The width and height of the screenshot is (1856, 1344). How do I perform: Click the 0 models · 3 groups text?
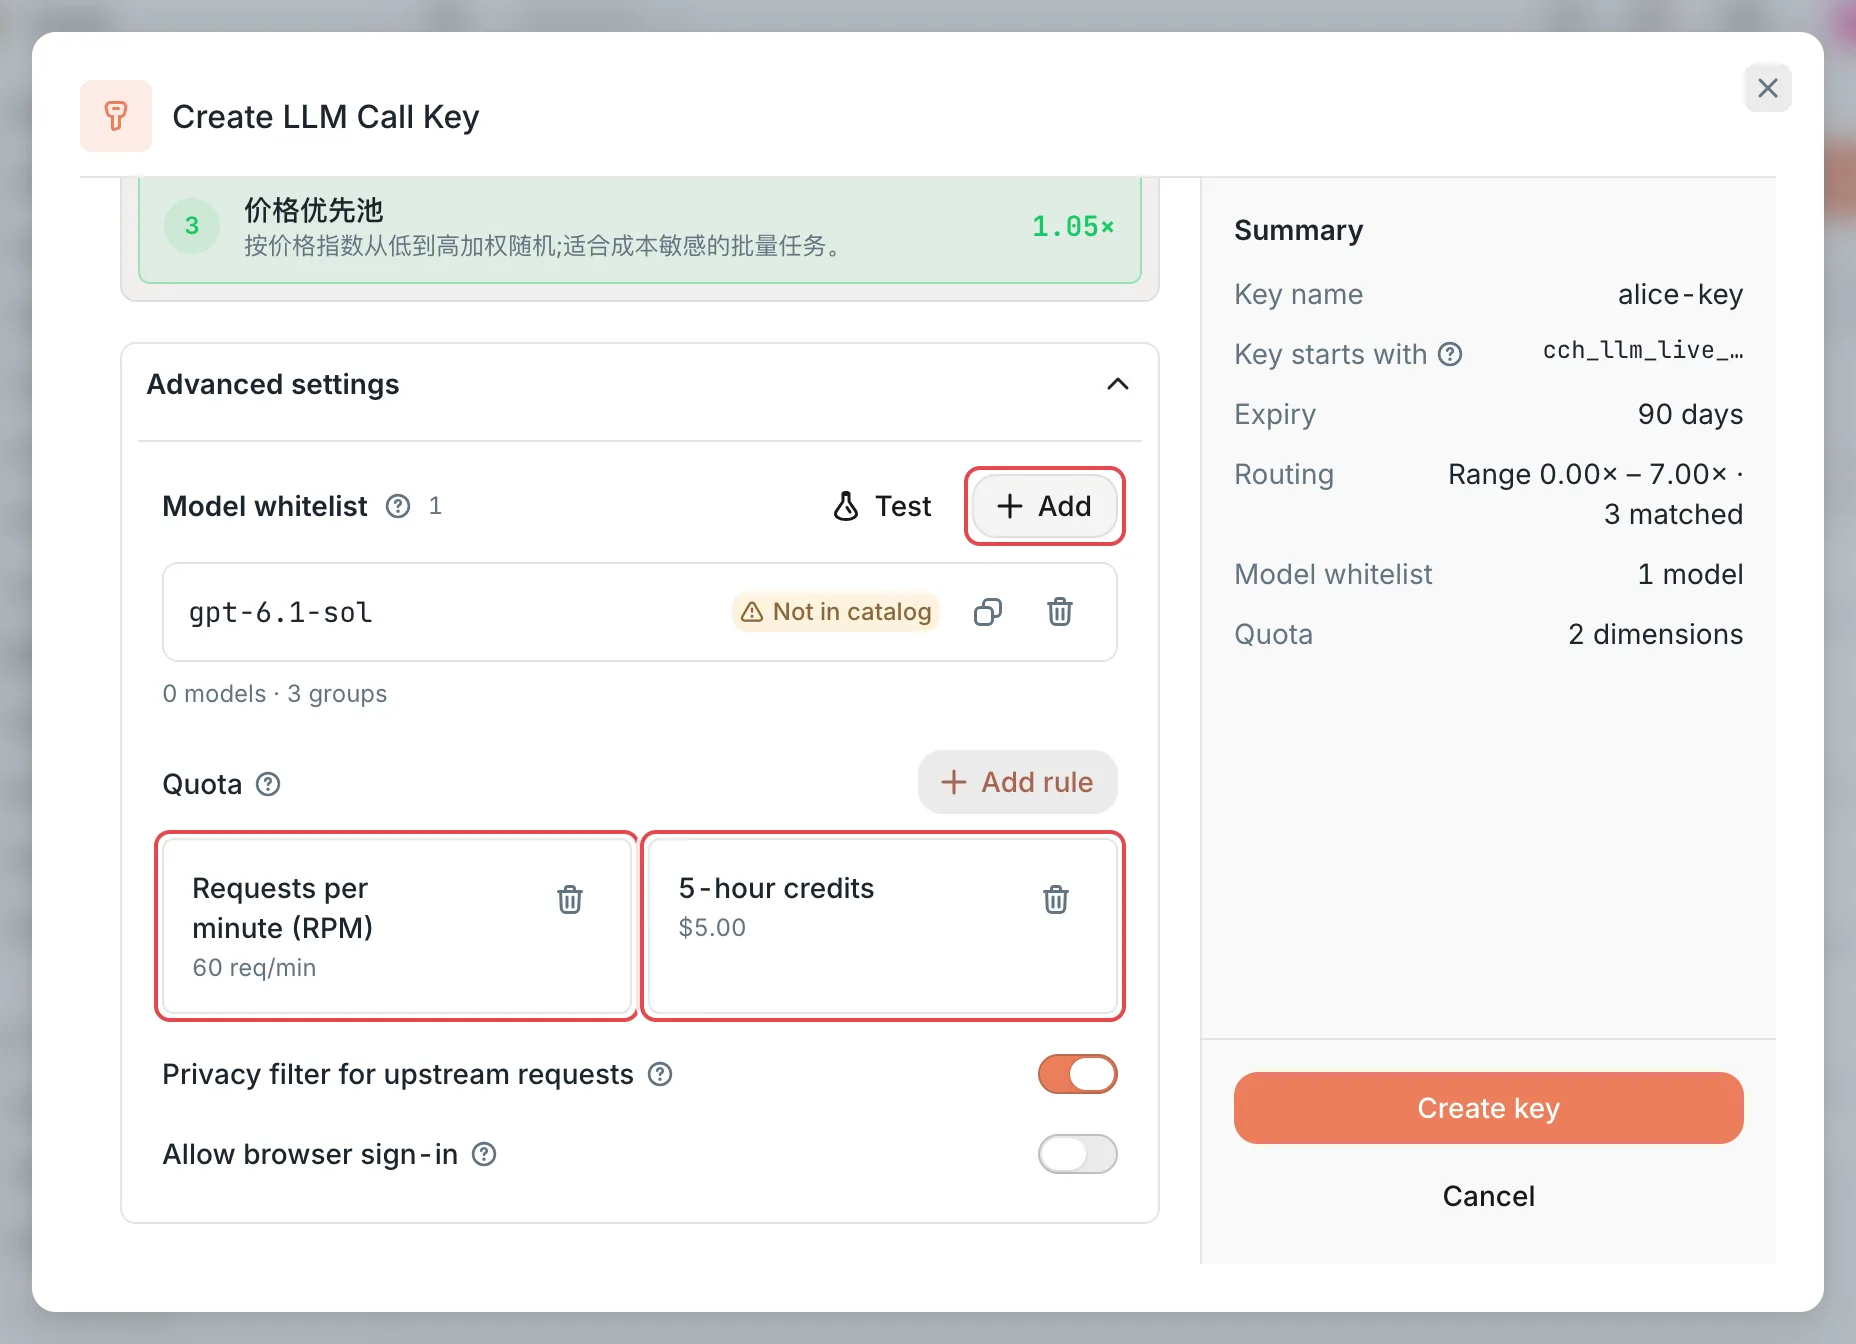pyautogui.click(x=274, y=694)
